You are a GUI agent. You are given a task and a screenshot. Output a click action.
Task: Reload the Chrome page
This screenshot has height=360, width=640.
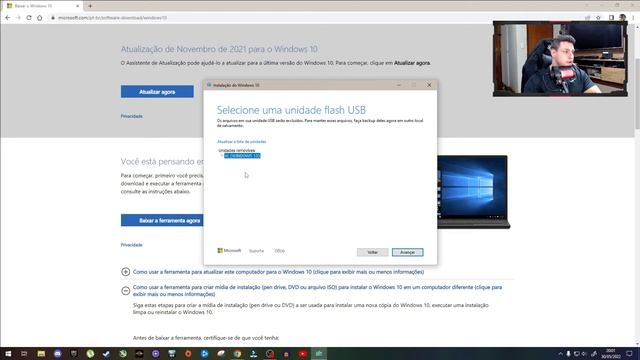point(29,18)
